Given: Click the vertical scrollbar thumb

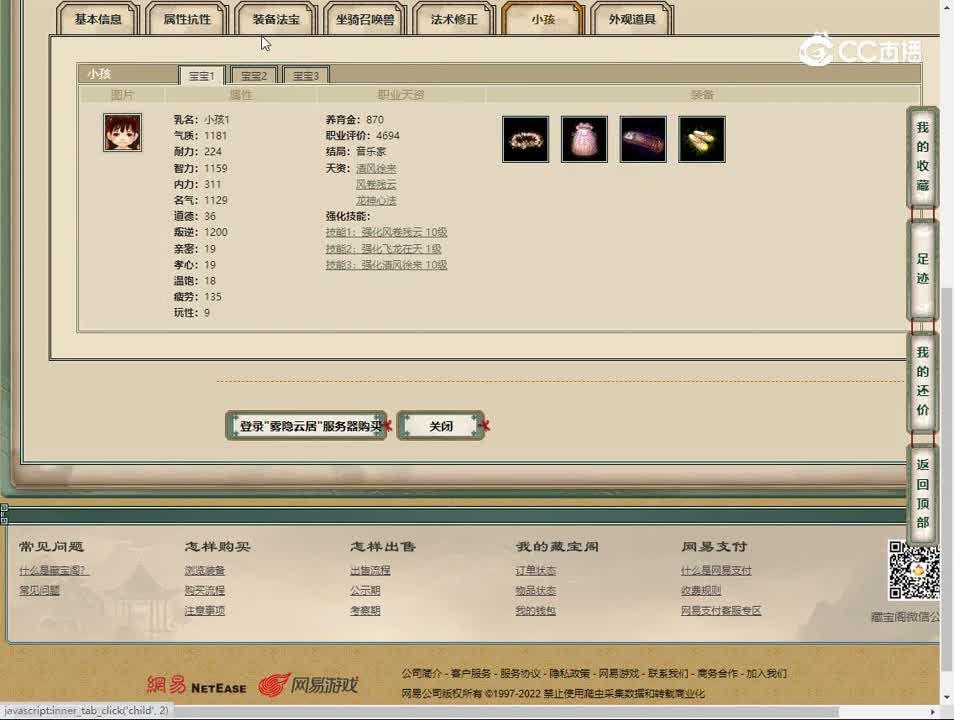Looking at the screenshot, I should tap(947, 478).
